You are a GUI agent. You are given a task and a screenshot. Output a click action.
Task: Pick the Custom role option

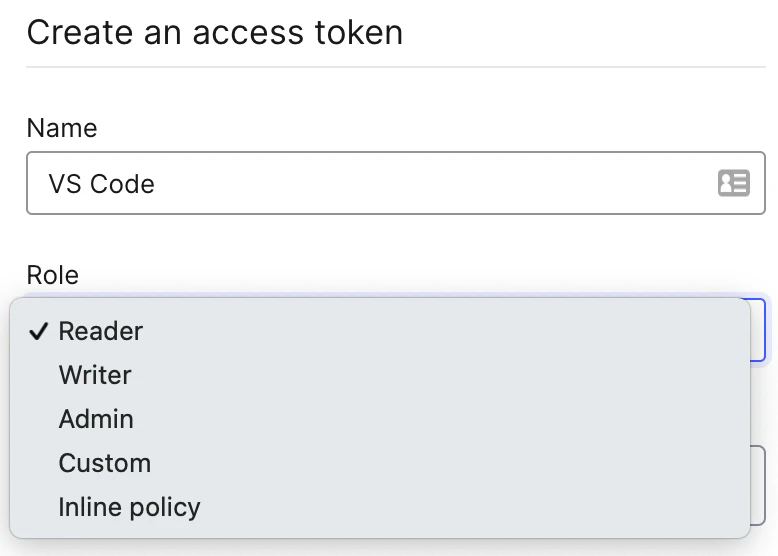point(105,463)
